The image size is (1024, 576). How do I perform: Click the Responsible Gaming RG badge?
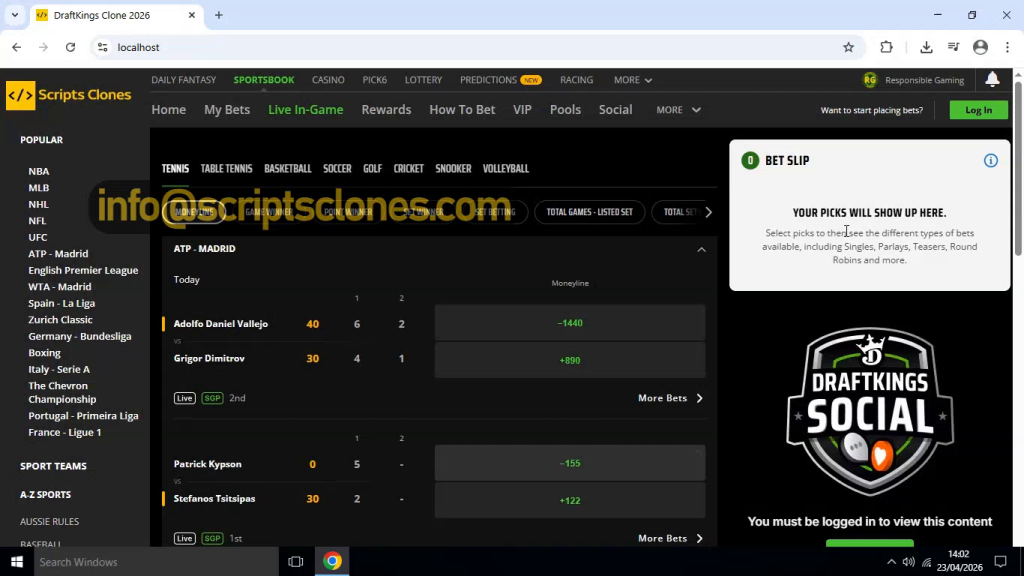(x=870, y=80)
